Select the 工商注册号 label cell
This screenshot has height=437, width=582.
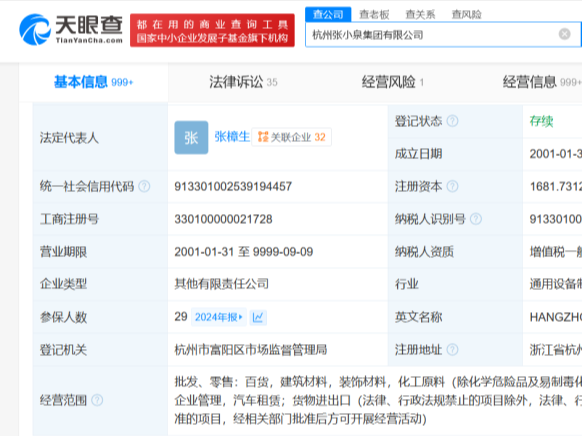point(100,219)
